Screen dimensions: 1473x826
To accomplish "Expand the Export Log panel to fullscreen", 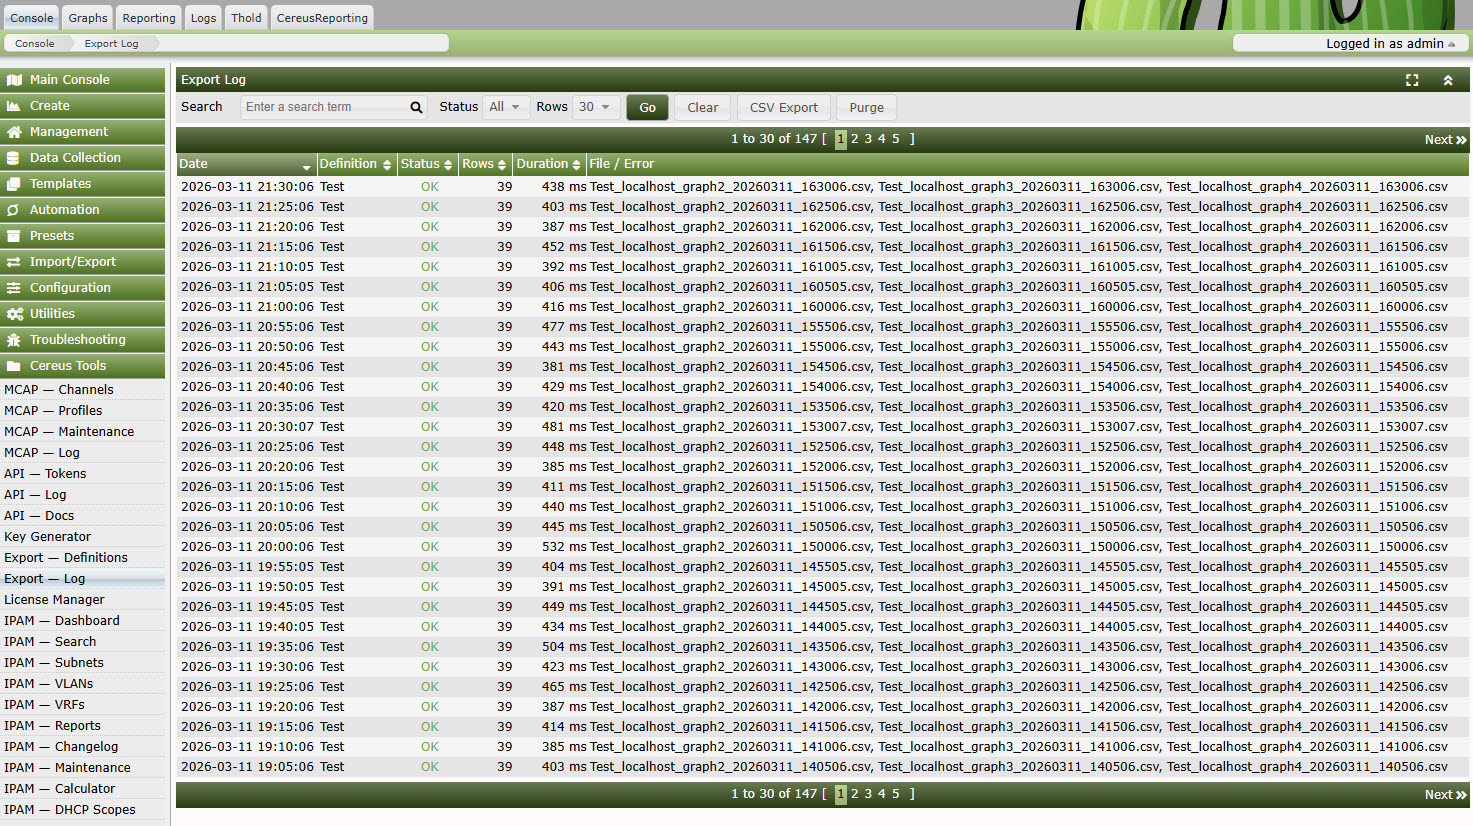I will 1411,79.
